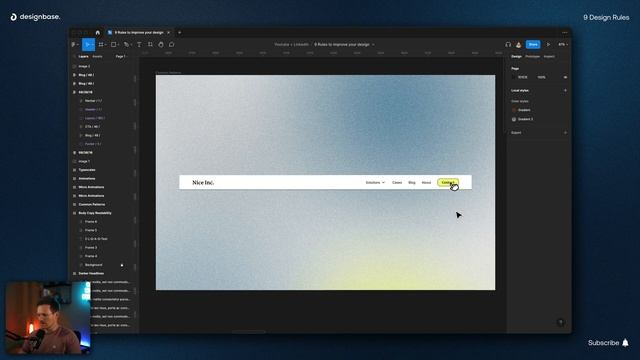Select the Frame 3 layer
This screenshot has width=640, height=360.
tap(91, 248)
